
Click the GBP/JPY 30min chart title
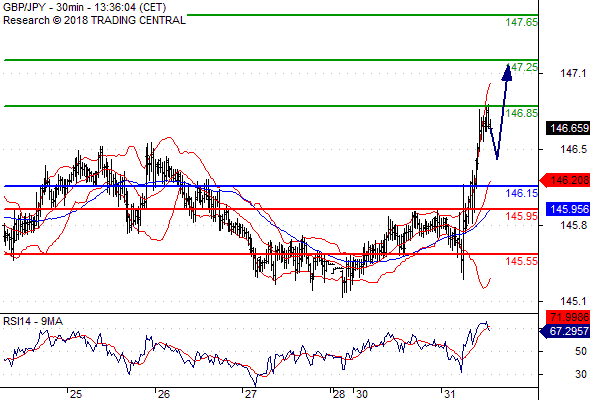tap(85, 7)
